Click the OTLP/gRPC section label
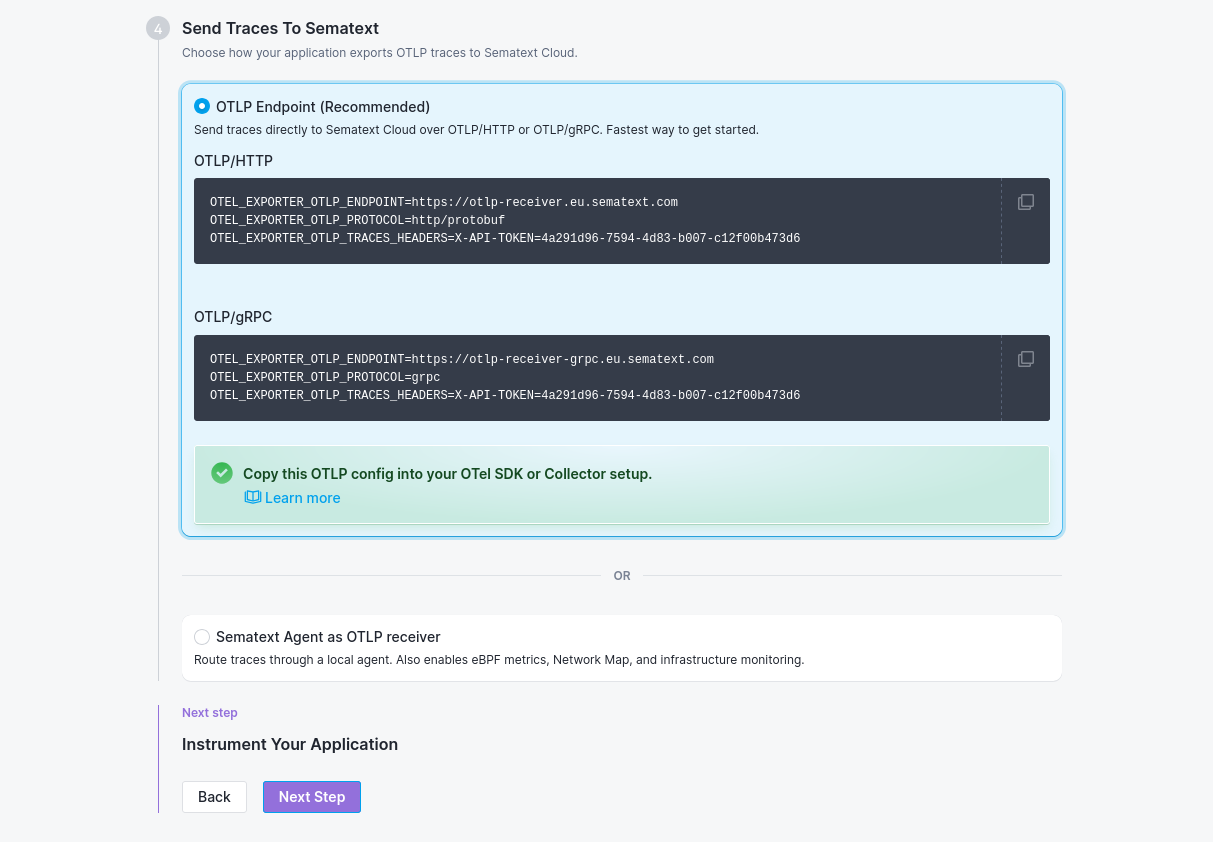Viewport: 1213px width, 842px height. (x=233, y=317)
